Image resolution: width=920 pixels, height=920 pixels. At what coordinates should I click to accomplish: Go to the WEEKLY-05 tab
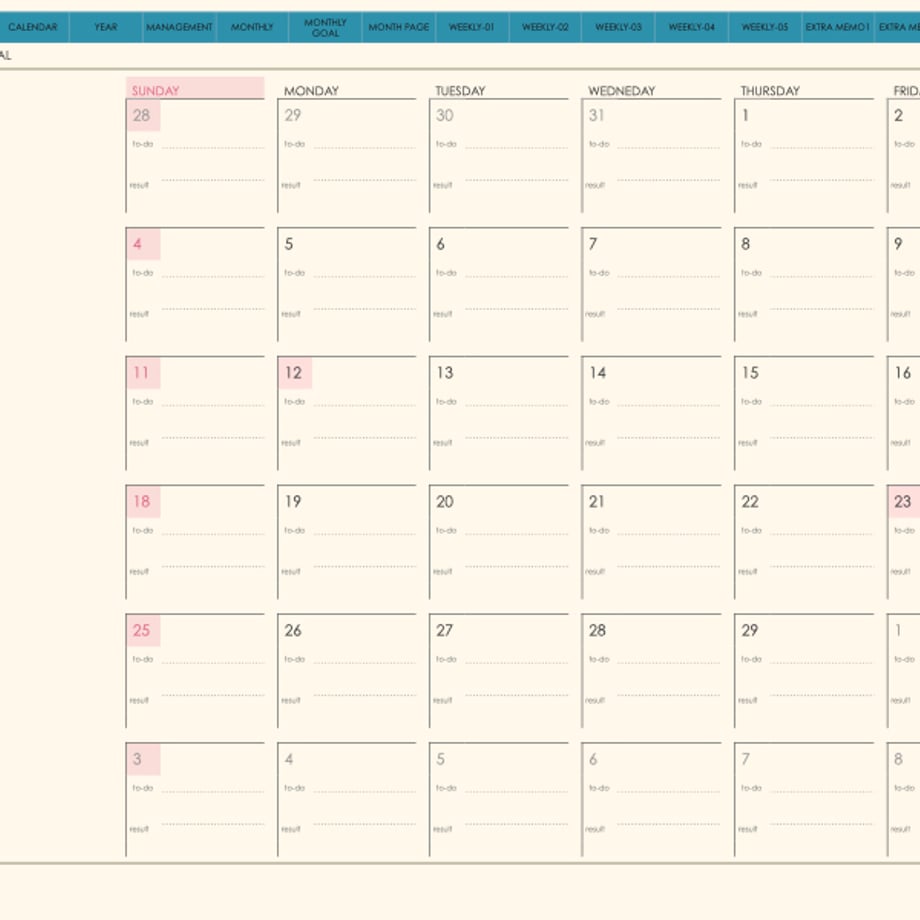pos(765,27)
